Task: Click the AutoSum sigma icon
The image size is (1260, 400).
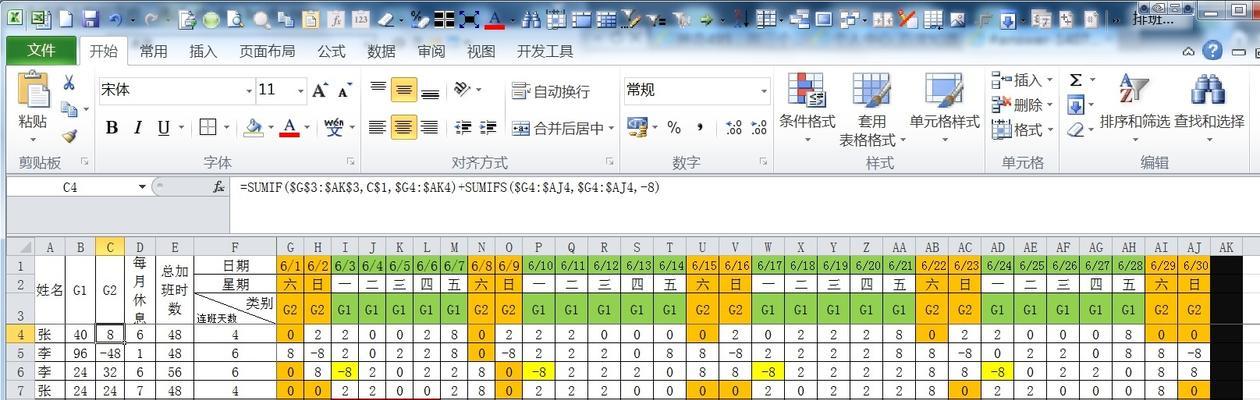Action: (1075, 80)
